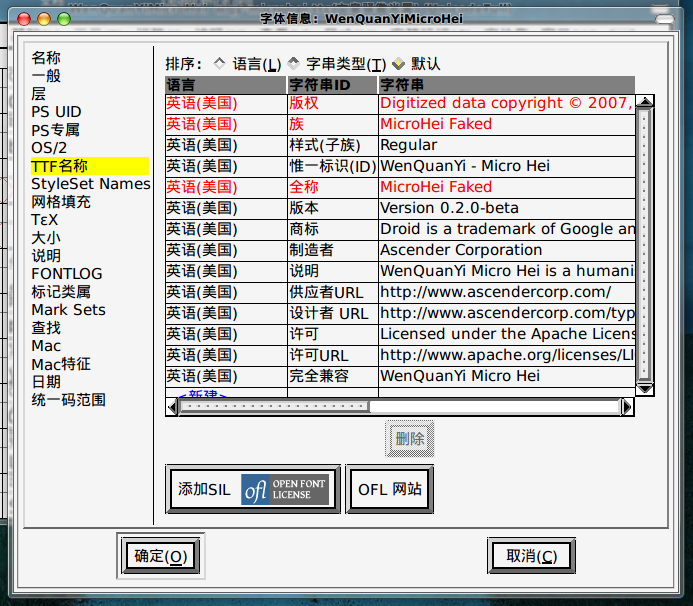The height and width of the screenshot is (606, 693).
Task: Open the 一般 section in sidebar
Action: 46,76
